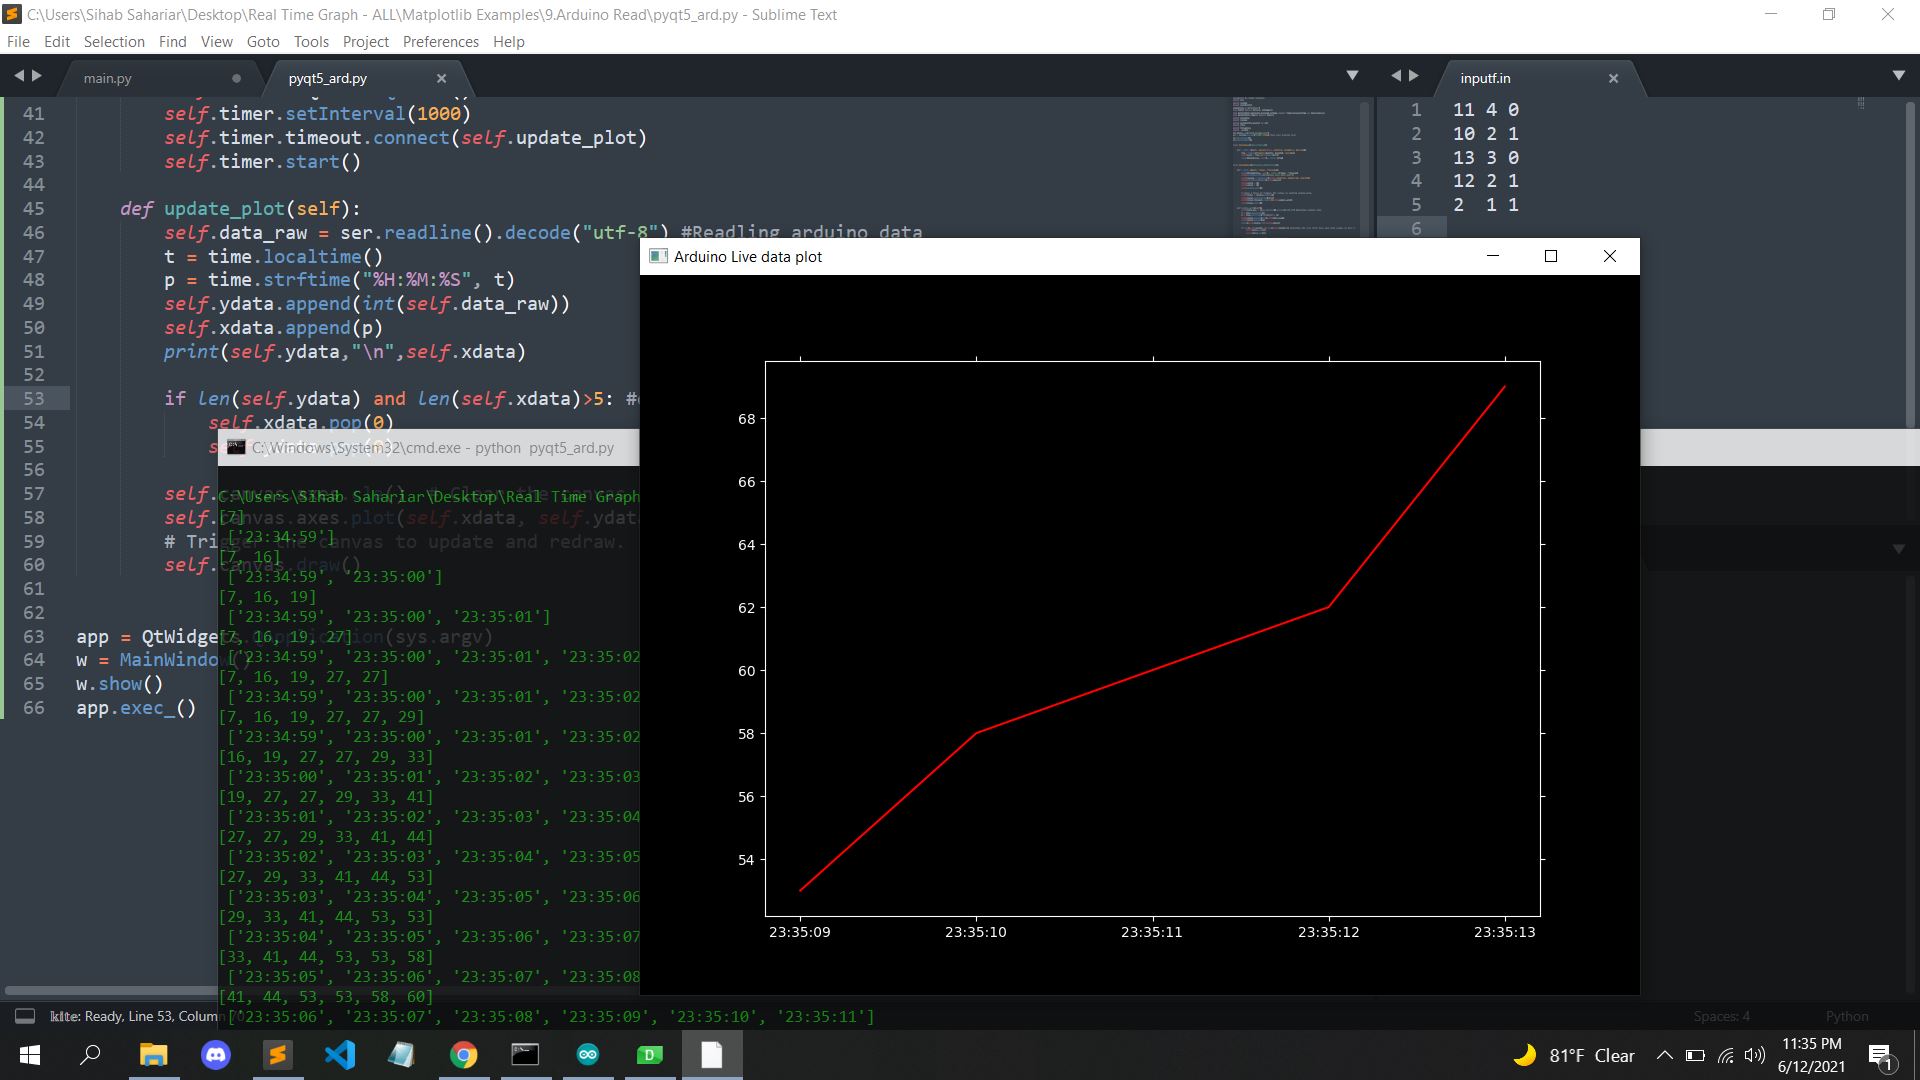Click the volume icon in system tray

[x=1755, y=1055]
